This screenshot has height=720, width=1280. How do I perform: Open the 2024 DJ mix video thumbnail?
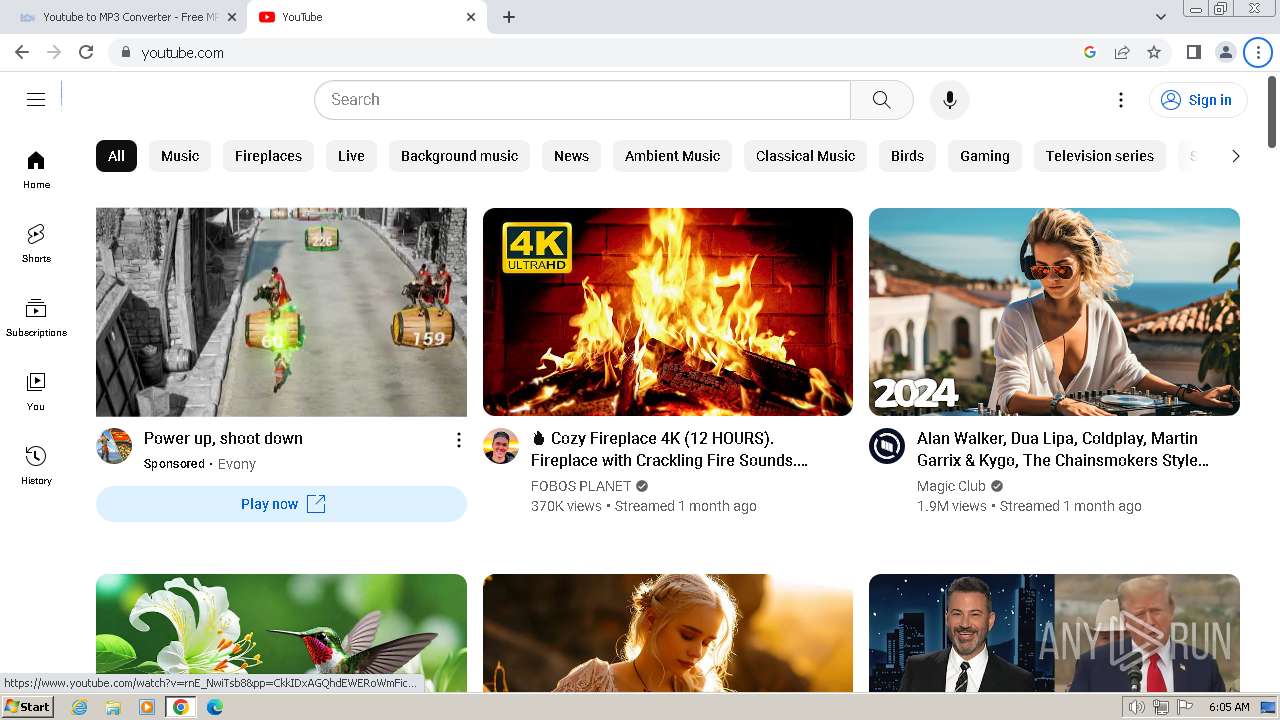tap(1054, 312)
